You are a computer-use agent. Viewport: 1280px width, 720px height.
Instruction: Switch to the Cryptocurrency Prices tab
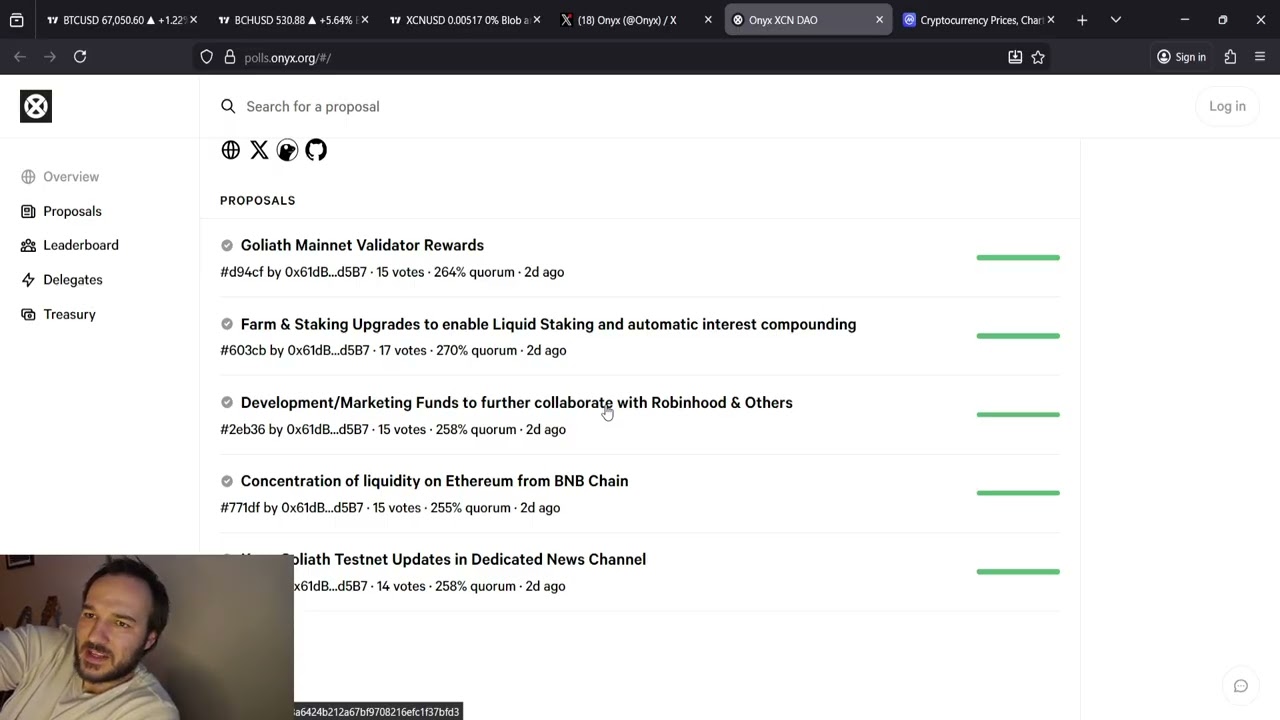pos(980,20)
